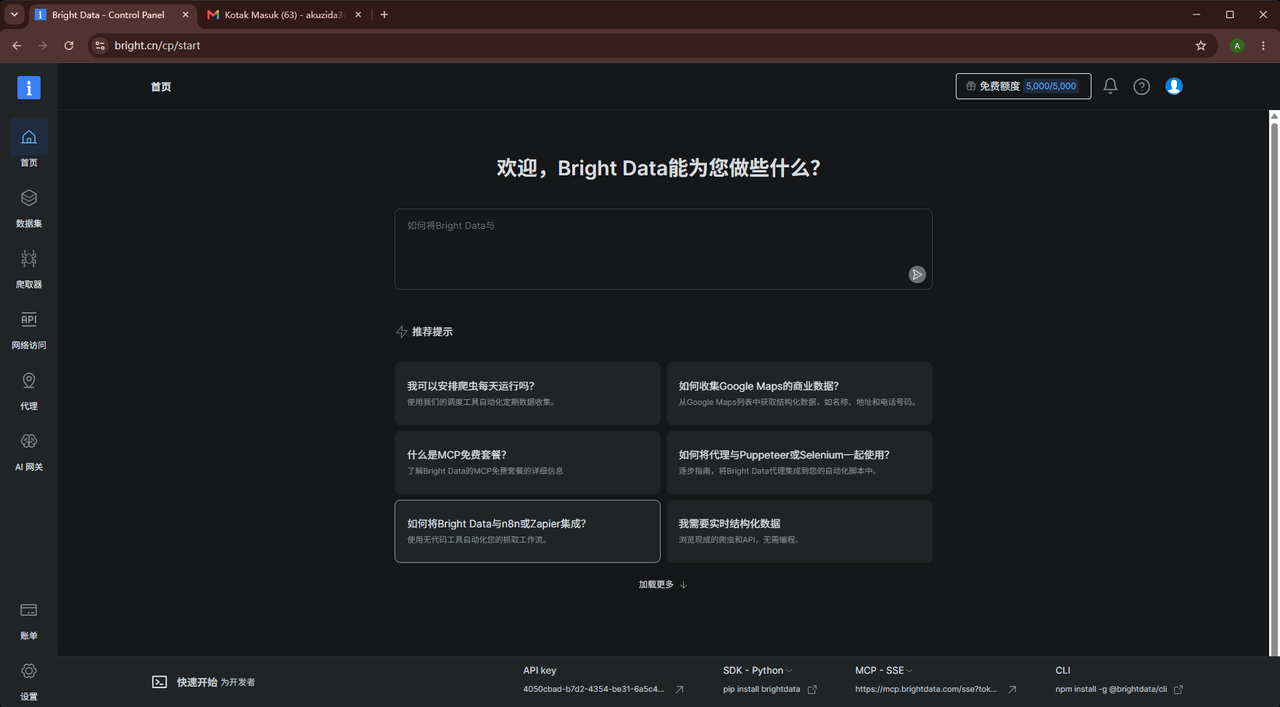
Task: Click the 推荐提示 lightning icon
Action: click(x=401, y=331)
